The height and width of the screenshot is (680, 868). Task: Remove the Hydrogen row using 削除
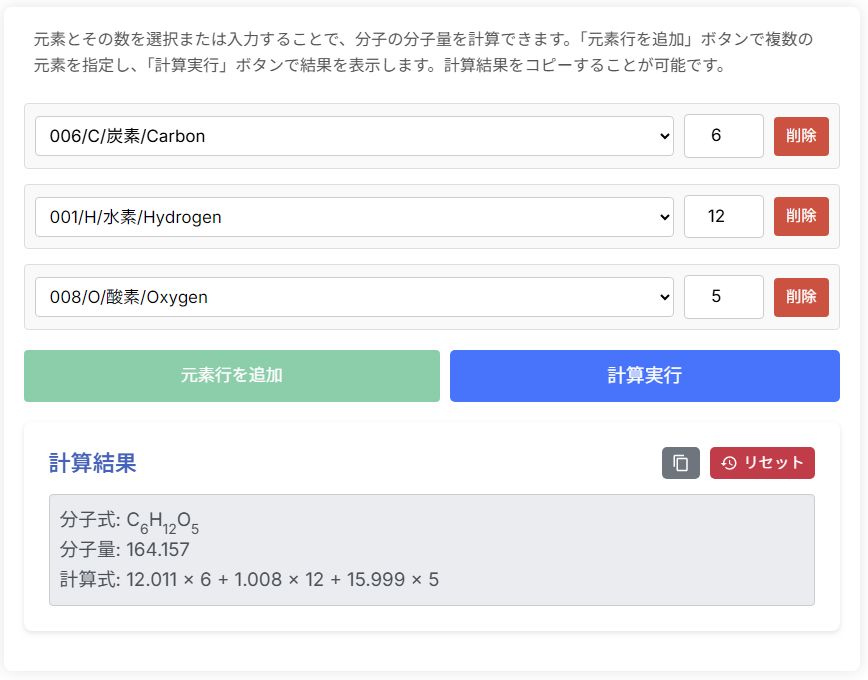(801, 217)
